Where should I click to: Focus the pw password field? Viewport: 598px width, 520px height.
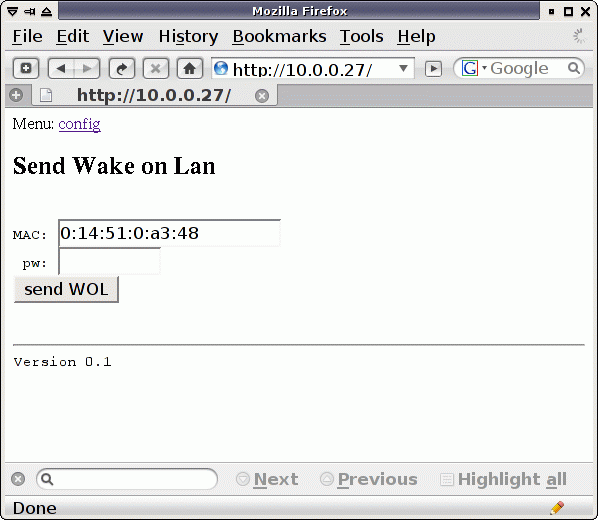[109, 261]
